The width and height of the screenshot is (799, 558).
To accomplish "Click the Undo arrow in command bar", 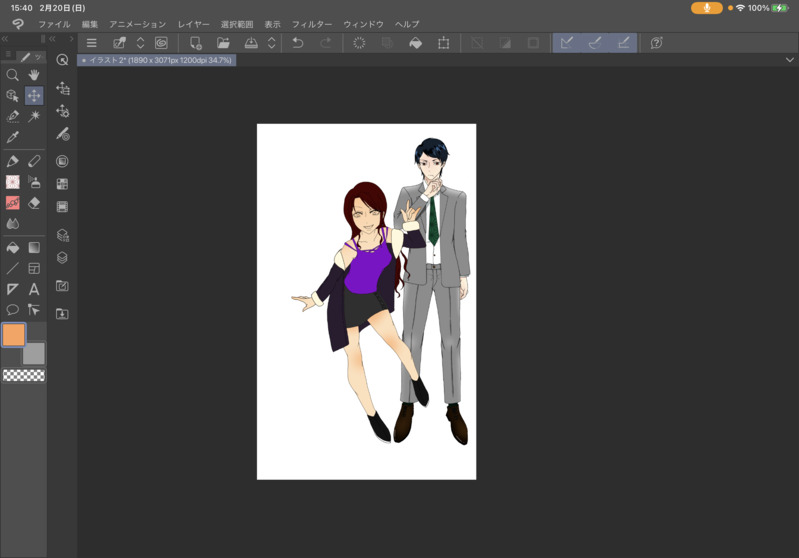I will click(297, 43).
